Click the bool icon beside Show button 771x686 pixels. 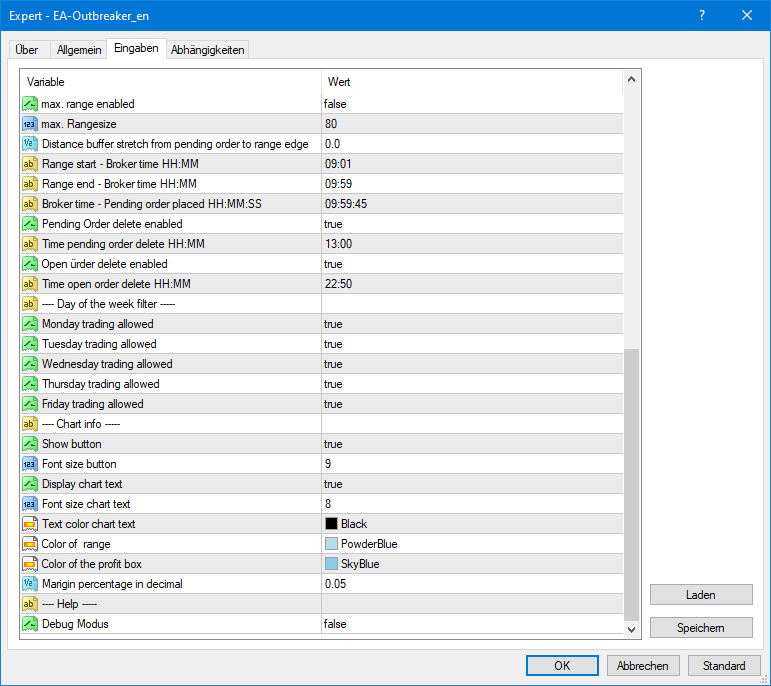tap(30, 444)
